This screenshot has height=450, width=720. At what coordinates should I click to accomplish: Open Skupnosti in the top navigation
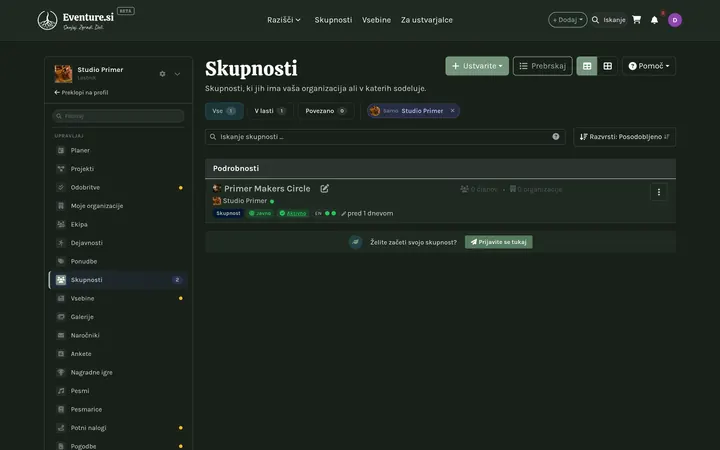coord(333,20)
